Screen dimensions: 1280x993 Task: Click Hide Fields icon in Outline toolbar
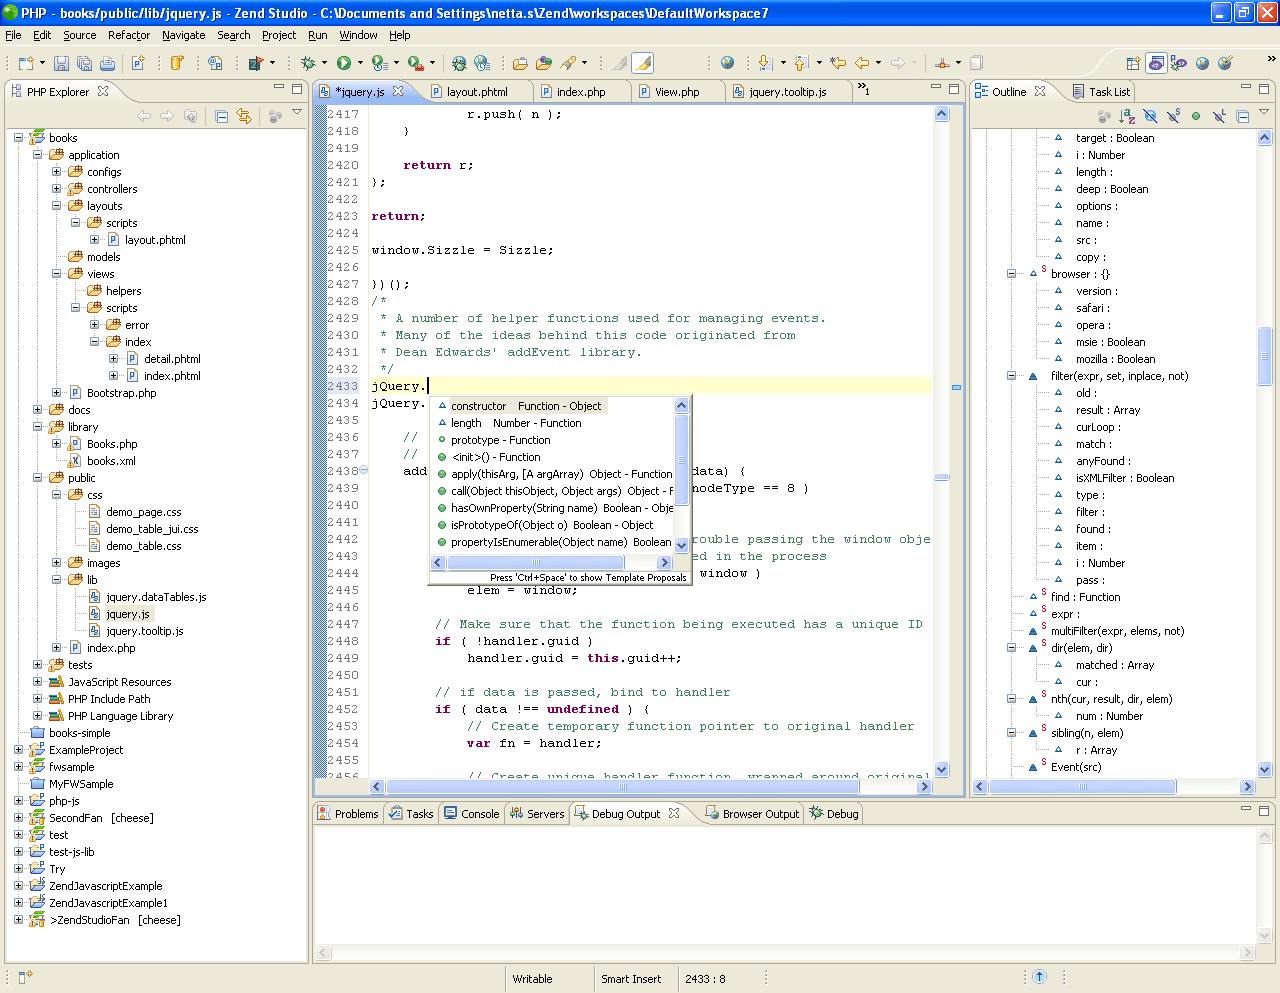pyautogui.click(x=1150, y=116)
